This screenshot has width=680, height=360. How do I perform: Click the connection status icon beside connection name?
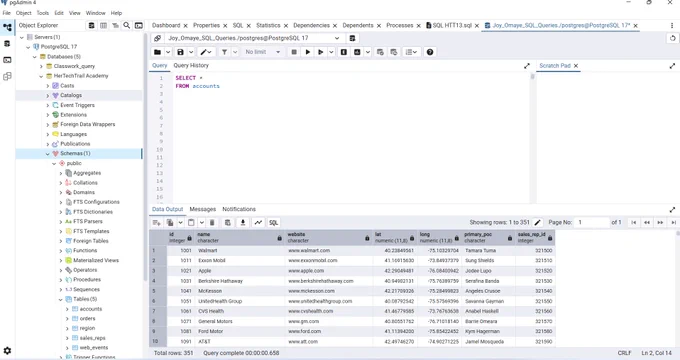[157, 38]
